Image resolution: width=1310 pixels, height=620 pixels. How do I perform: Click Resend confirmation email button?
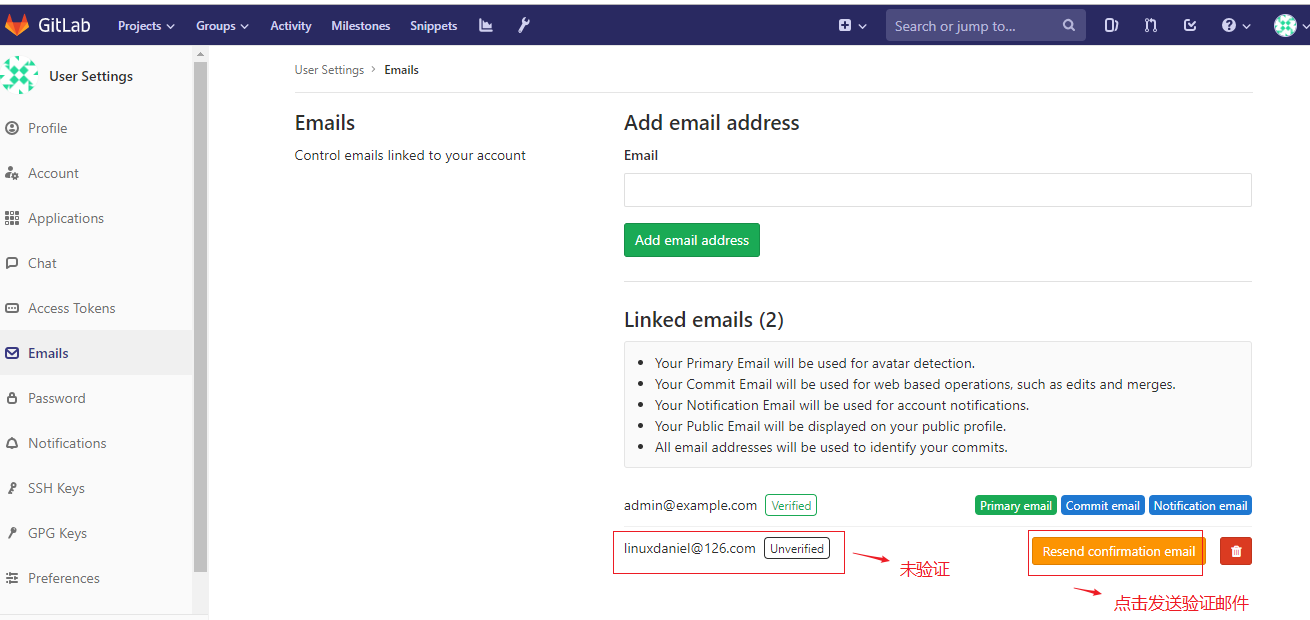(1119, 551)
